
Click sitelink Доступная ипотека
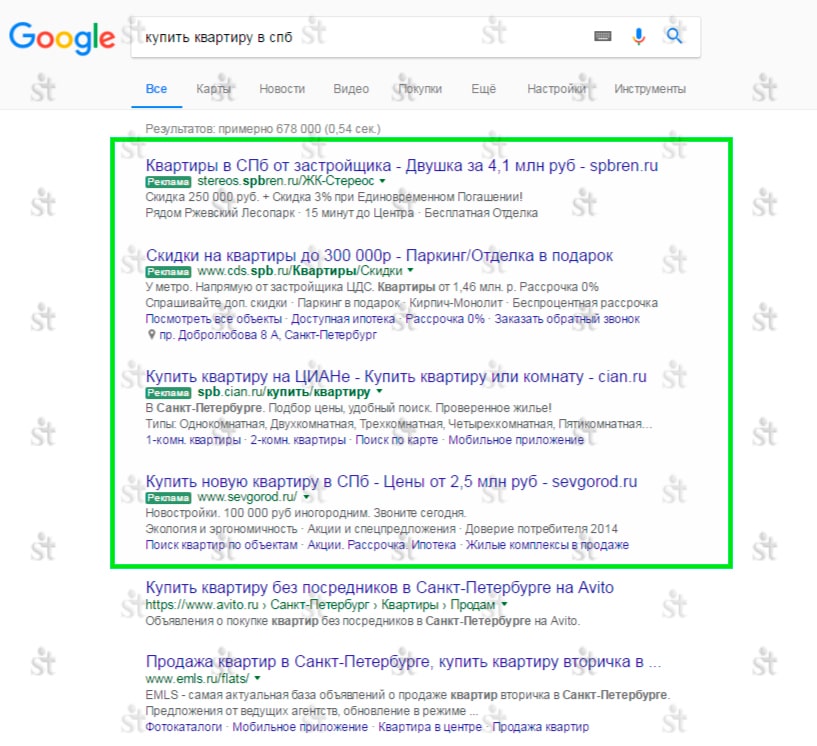click(343, 319)
